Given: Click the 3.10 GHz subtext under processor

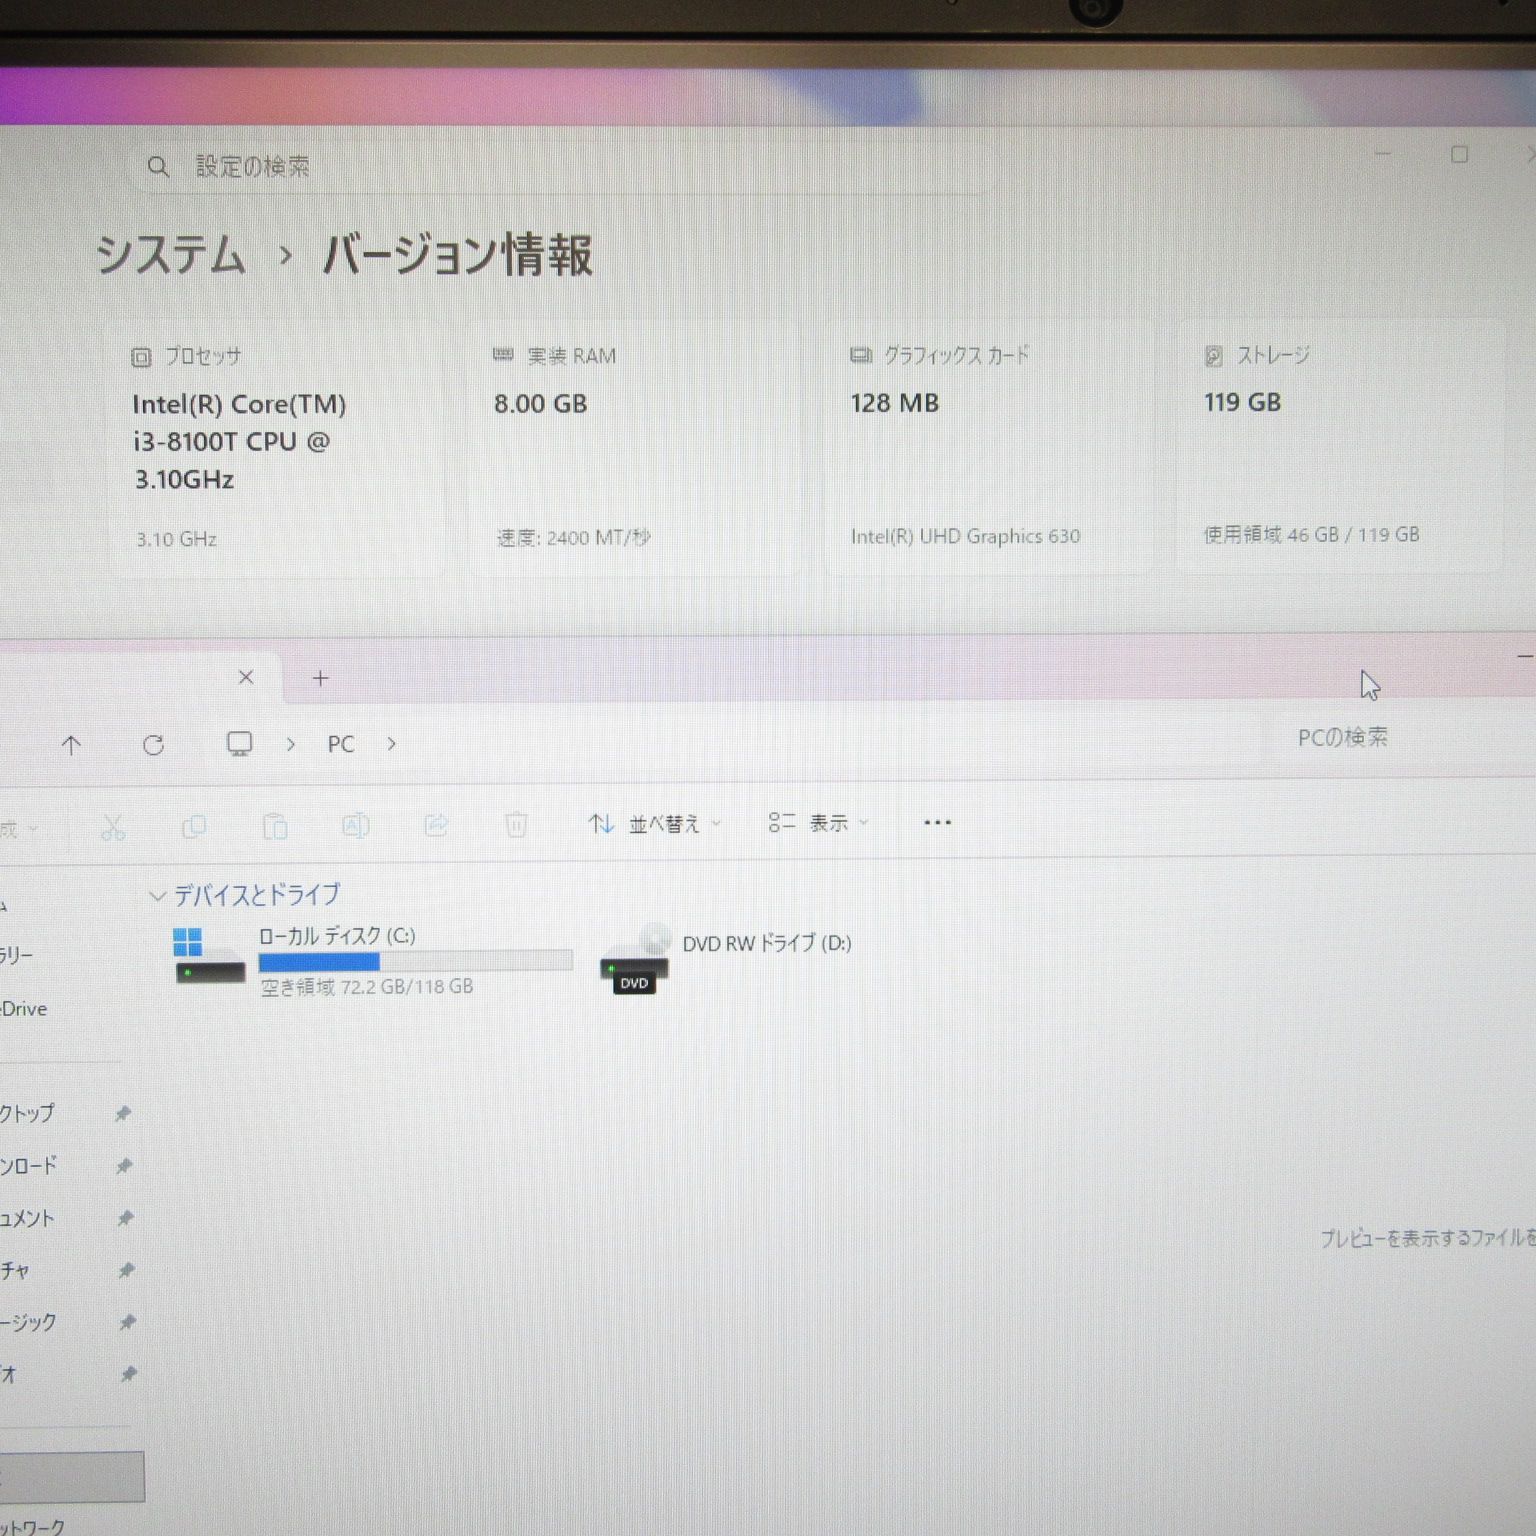Looking at the screenshot, I should point(177,539).
